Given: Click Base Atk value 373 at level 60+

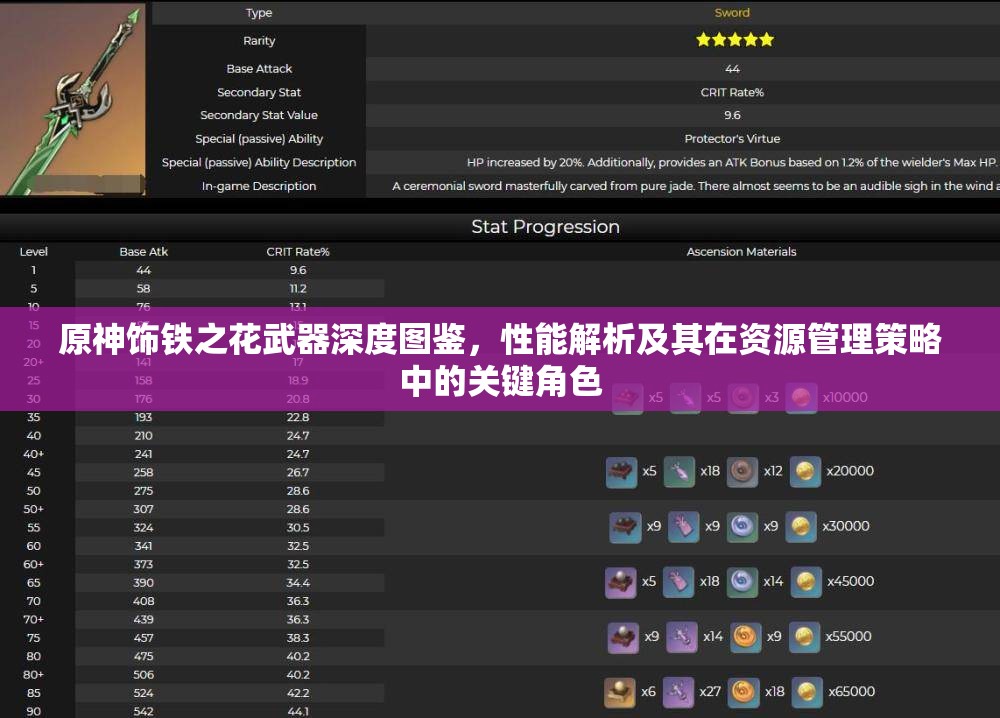Looking at the screenshot, I should (x=143, y=564).
